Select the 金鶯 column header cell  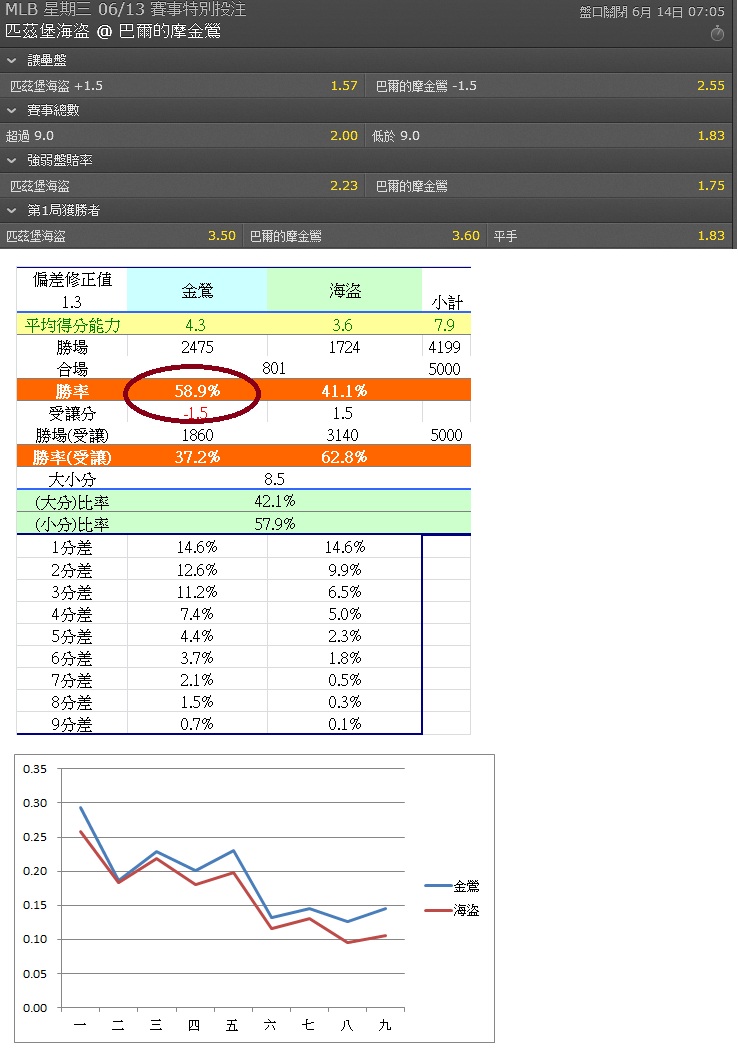click(197, 290)
